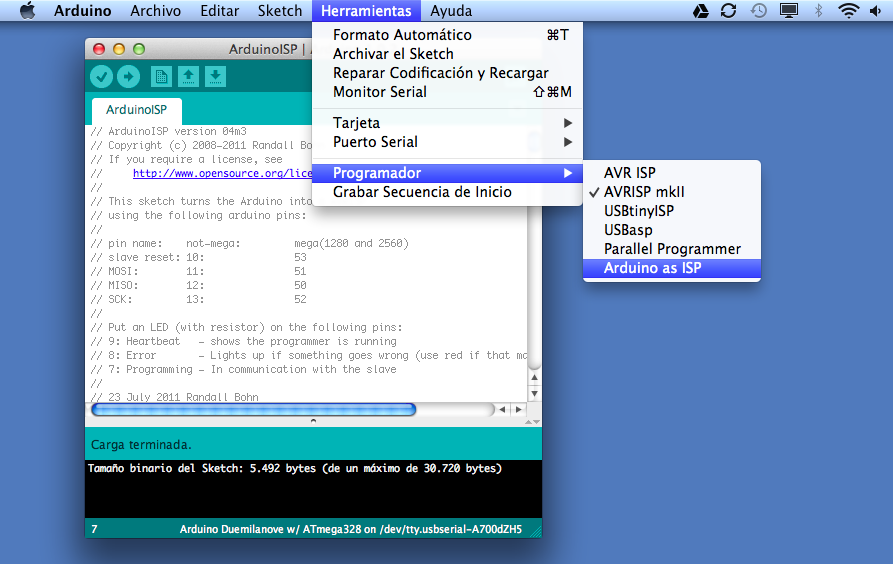
Task: Click the Upload arrow toolbar button
Action: [129, 76]
